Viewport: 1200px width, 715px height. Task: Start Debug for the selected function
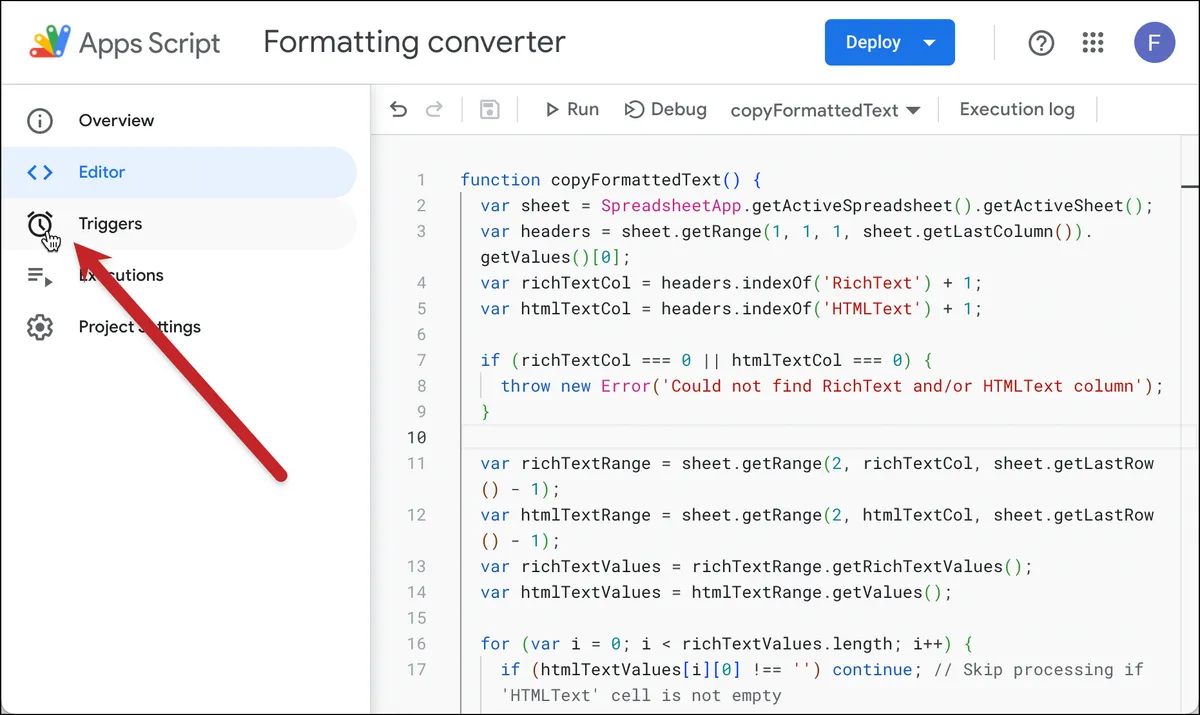pyautogui.click(x=666, y=110)
